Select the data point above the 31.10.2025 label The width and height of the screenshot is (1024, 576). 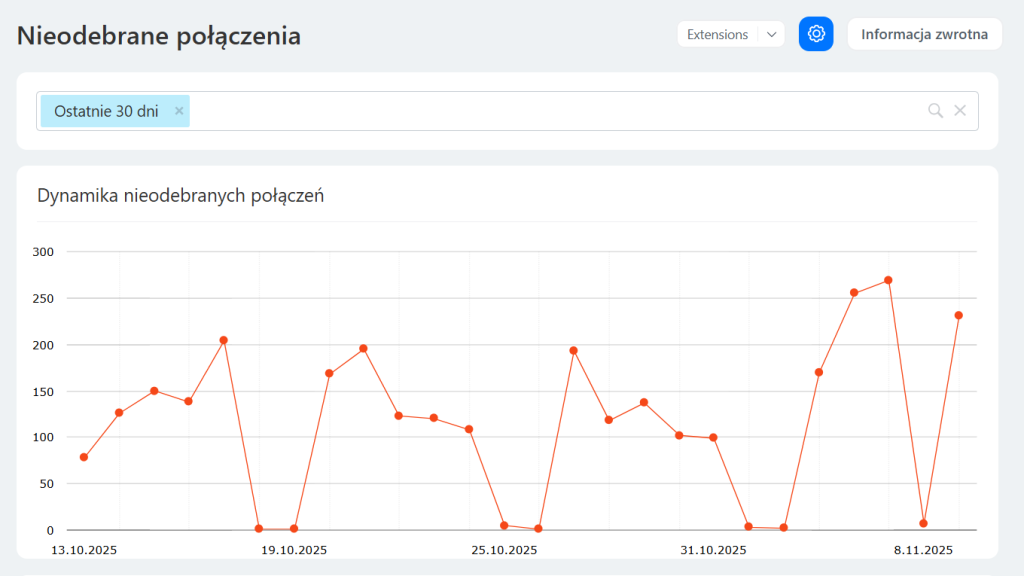click(713, 437)
